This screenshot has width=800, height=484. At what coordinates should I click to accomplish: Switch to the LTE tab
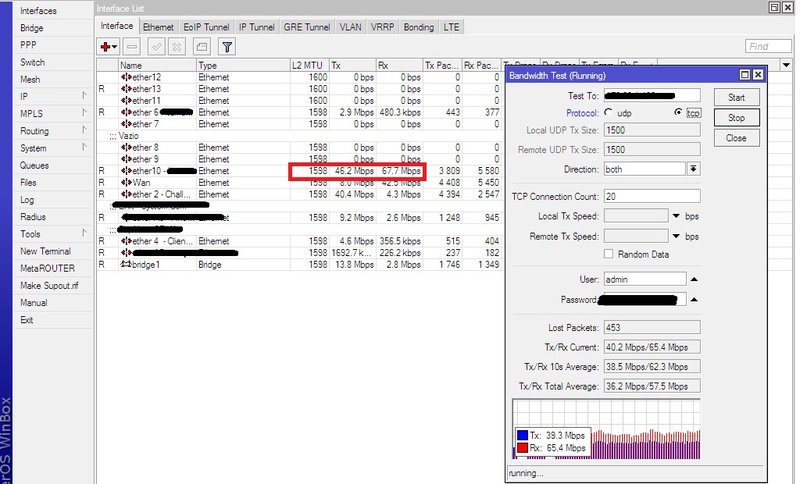pos(451,27)
